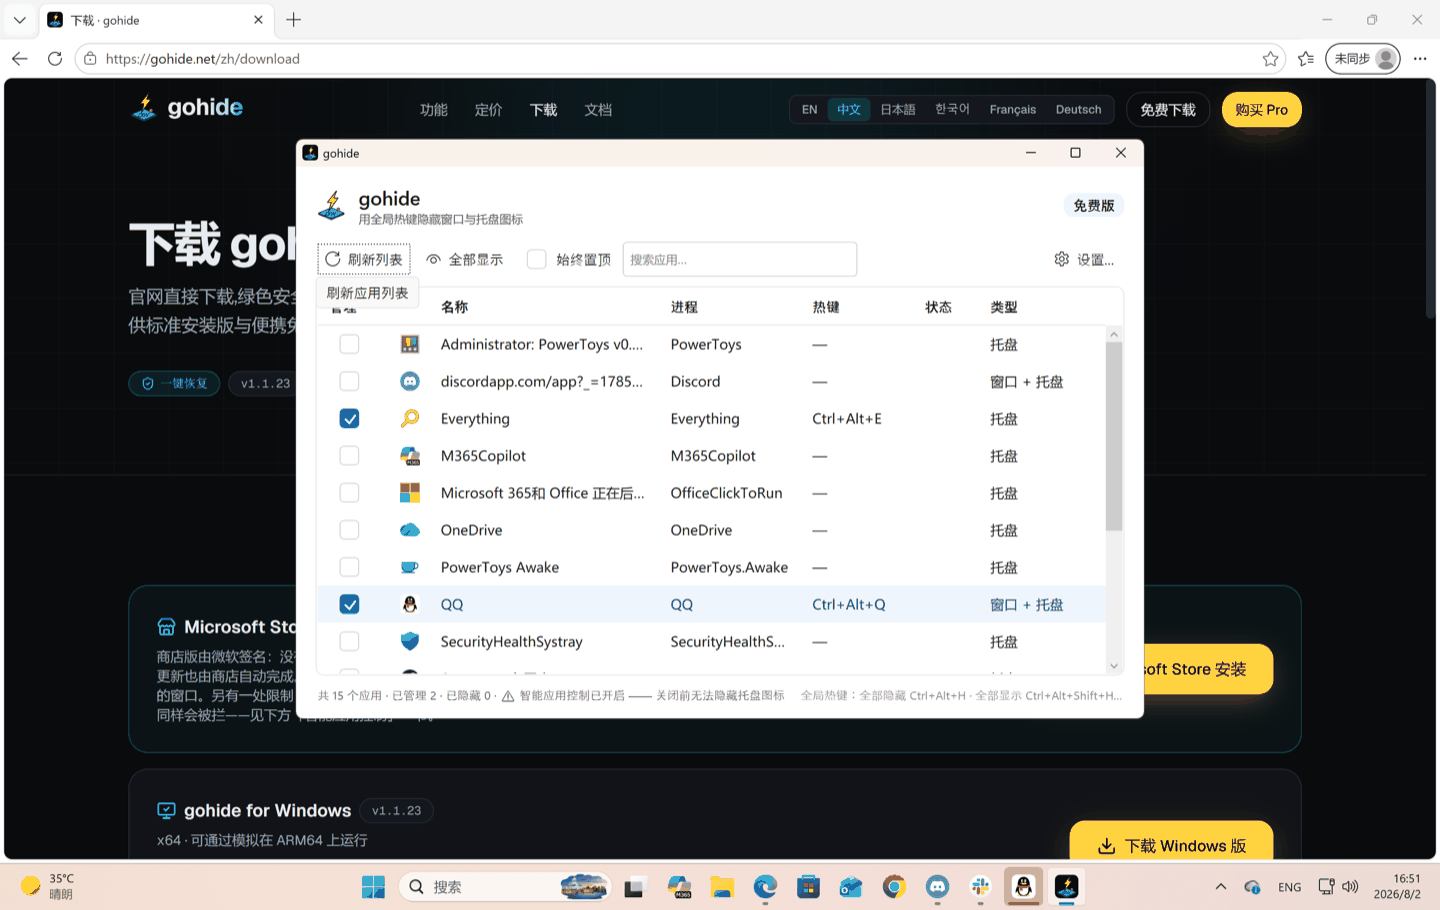Switch site language to Deutsch

(x=1078, y=110)
